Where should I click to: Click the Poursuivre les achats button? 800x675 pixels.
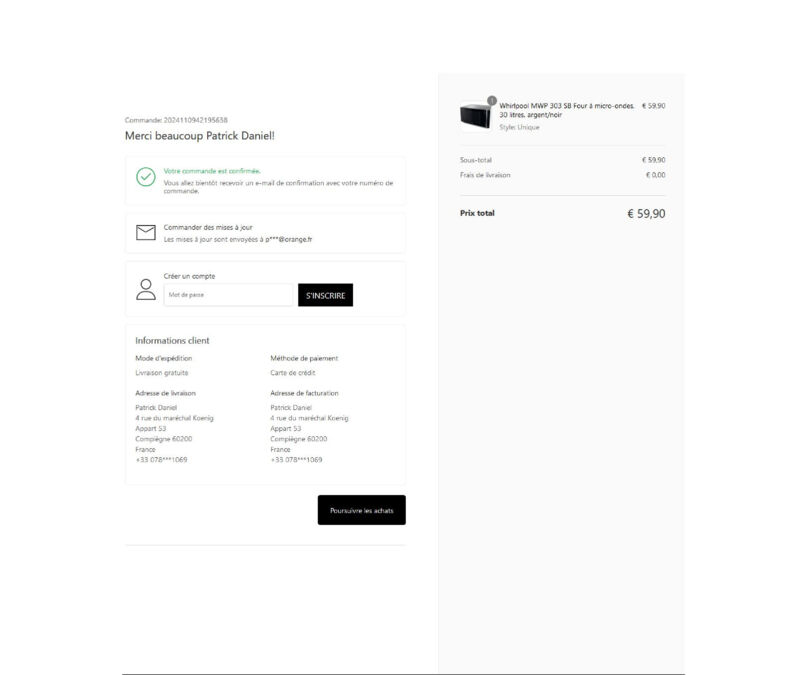[362, 510]
